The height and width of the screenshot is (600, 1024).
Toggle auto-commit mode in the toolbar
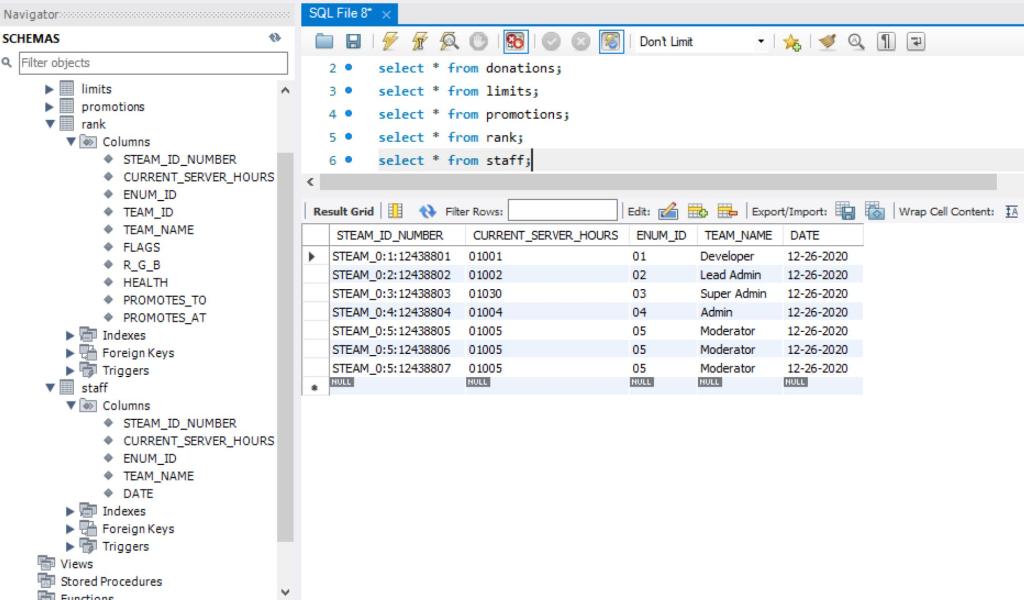610,41
